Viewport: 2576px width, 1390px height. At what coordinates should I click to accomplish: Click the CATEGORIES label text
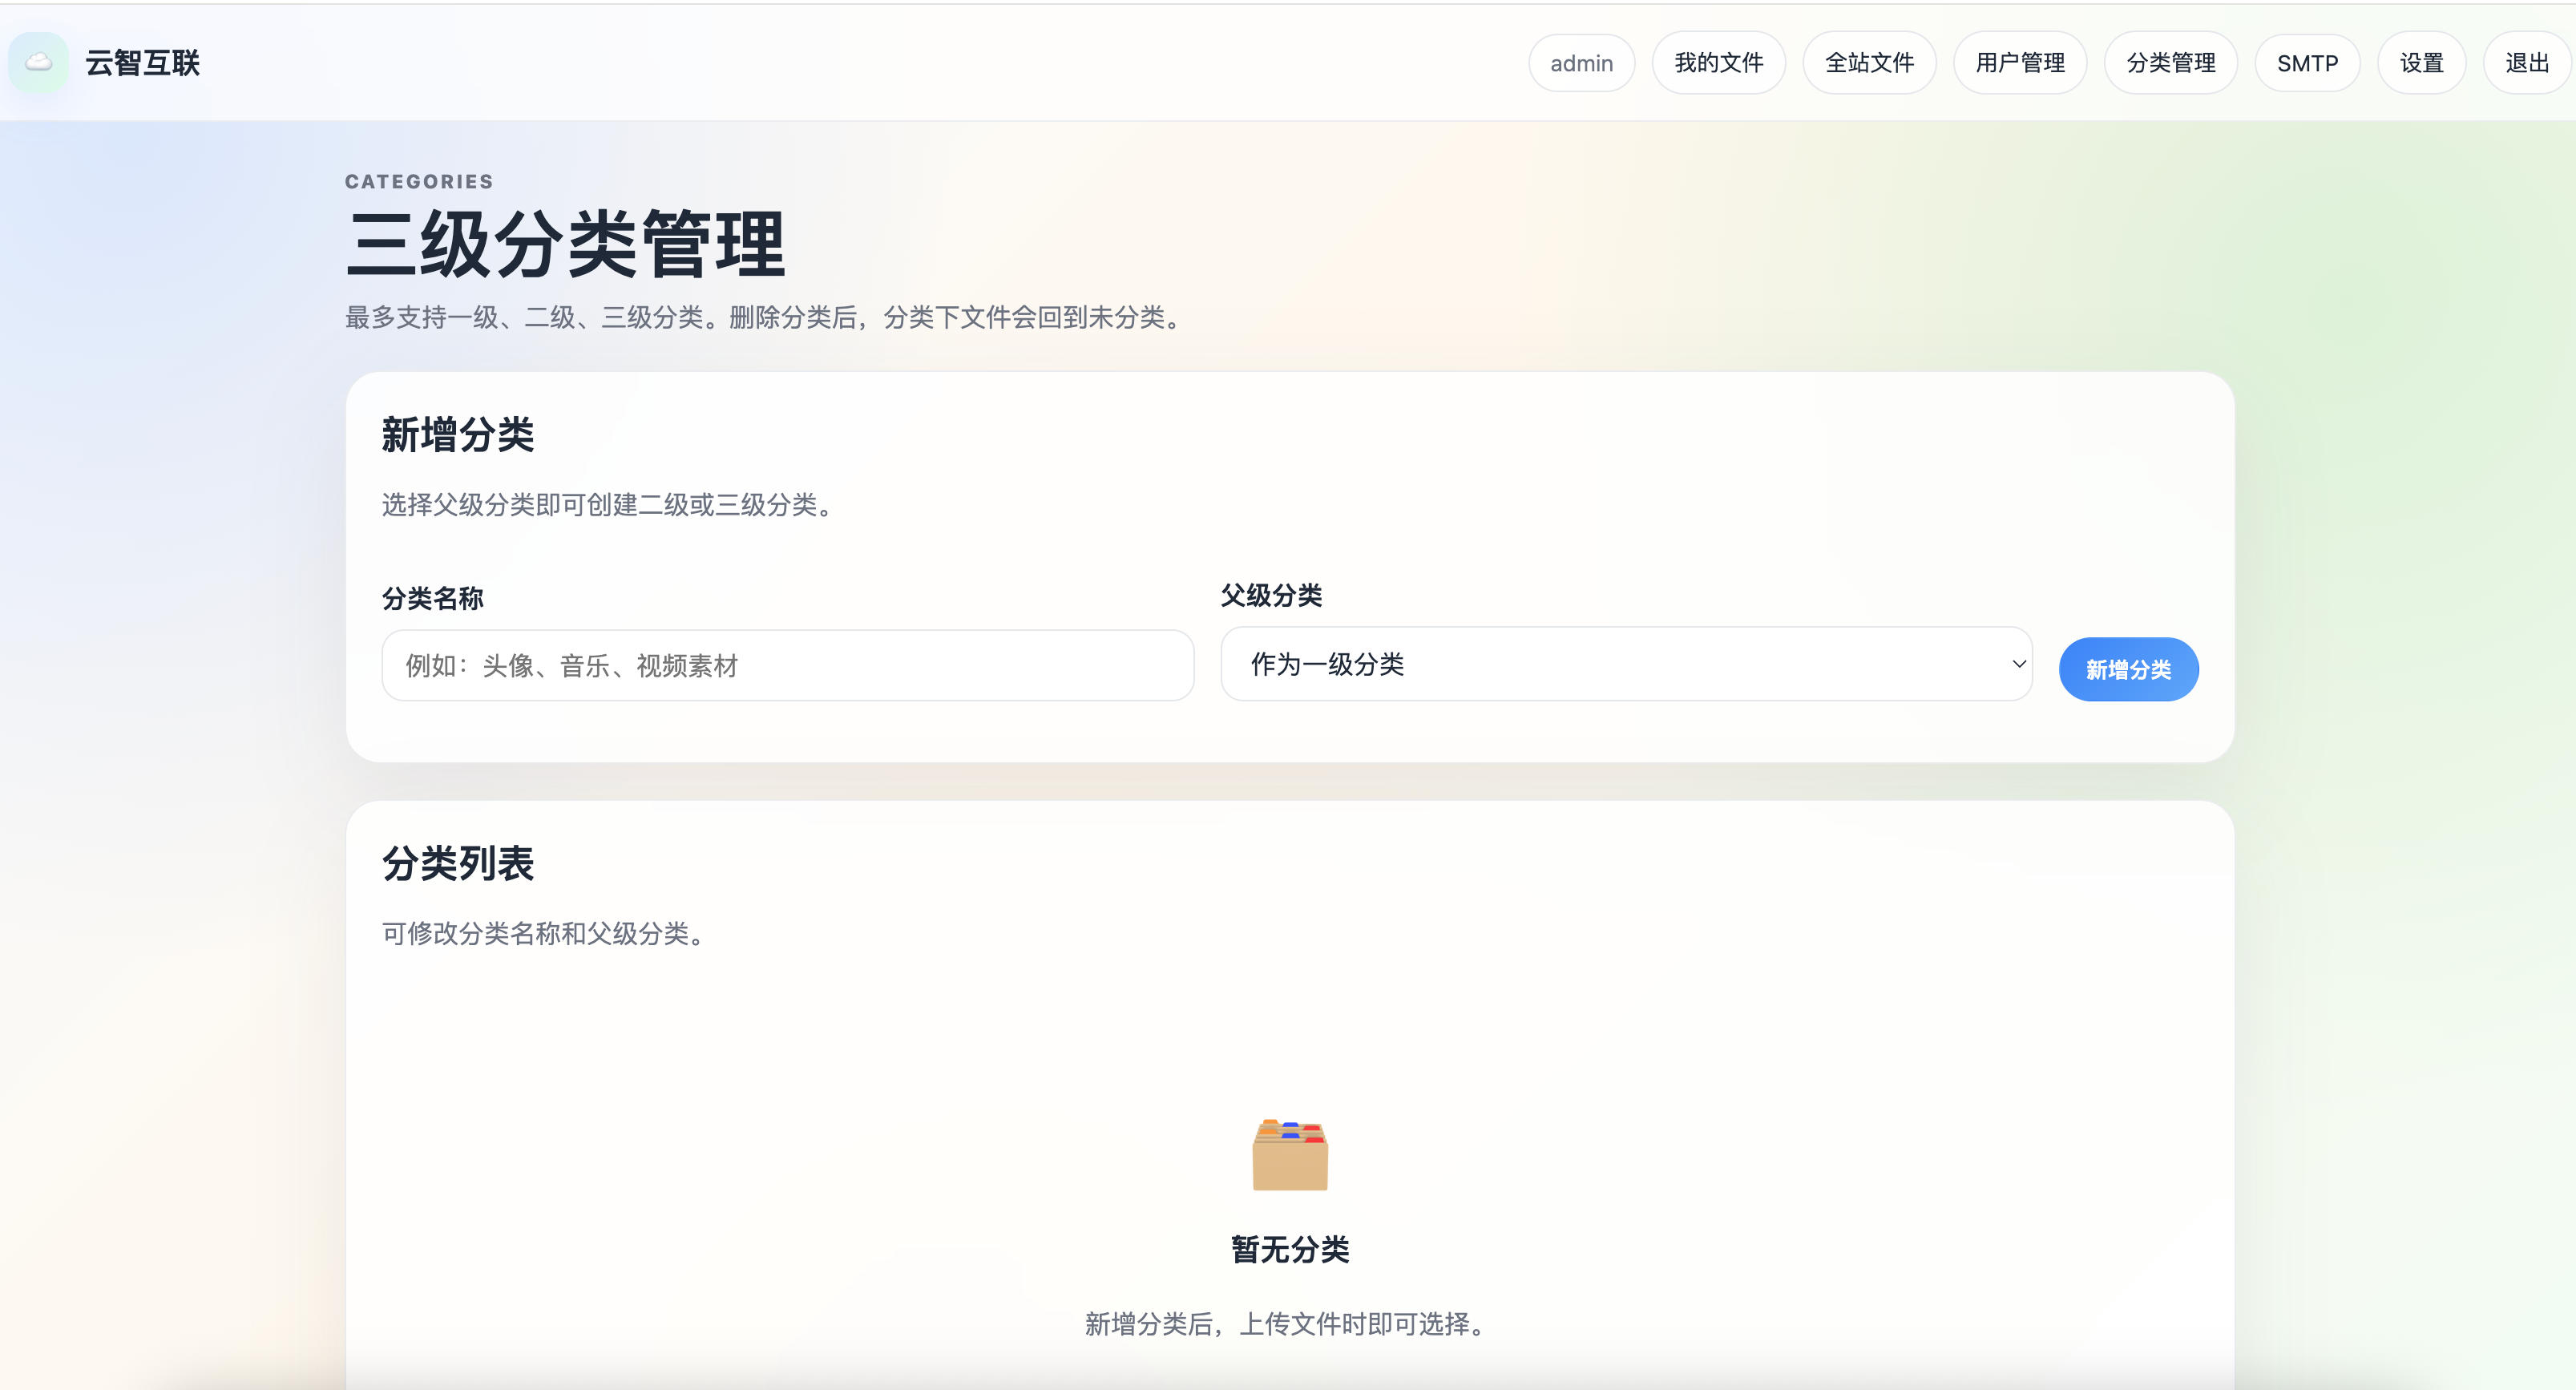coord(419,181)
